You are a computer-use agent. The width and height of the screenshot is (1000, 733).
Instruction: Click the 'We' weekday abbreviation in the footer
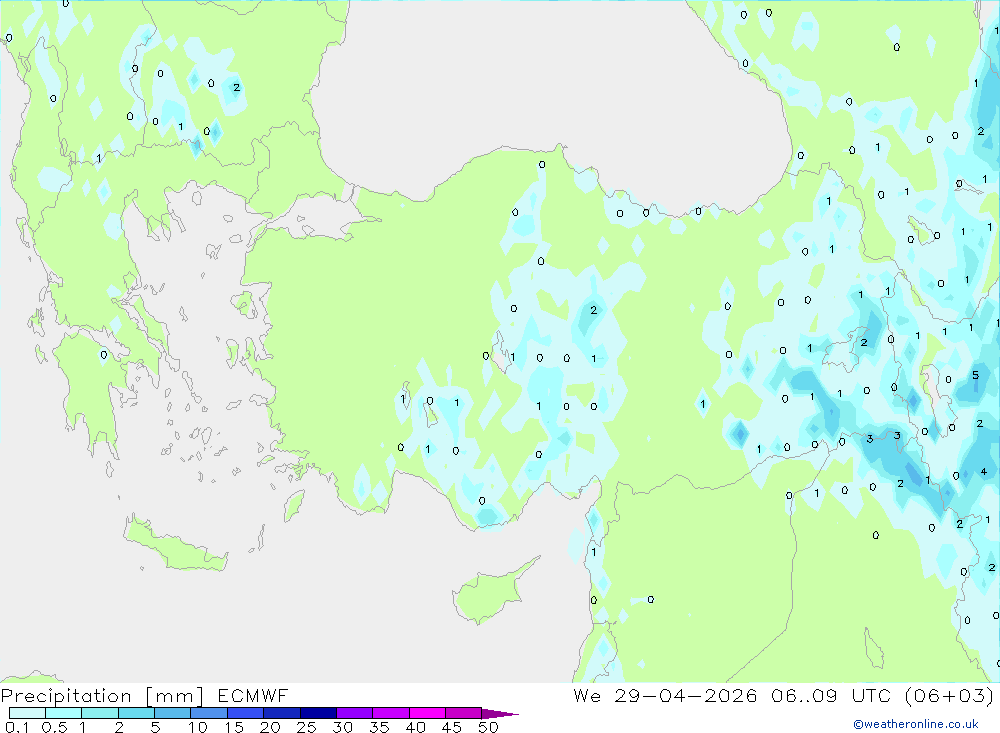(x=587, y=695)
